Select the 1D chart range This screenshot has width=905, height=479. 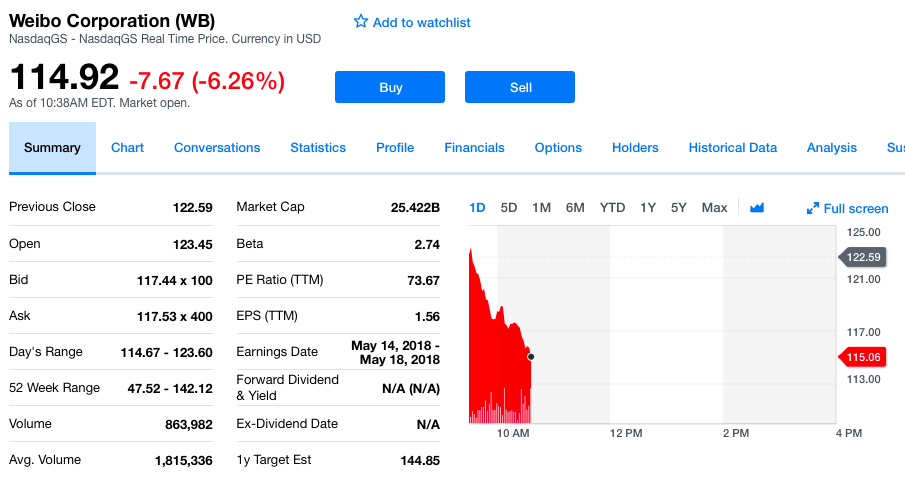pos(477,208)
